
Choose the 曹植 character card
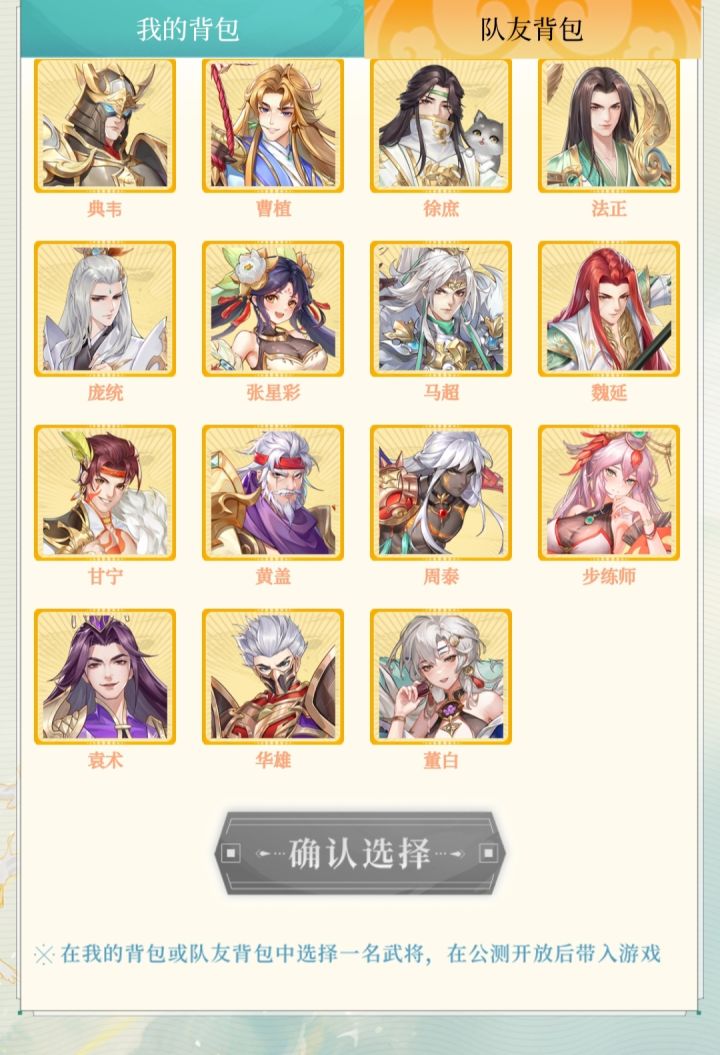coord(273,125)
